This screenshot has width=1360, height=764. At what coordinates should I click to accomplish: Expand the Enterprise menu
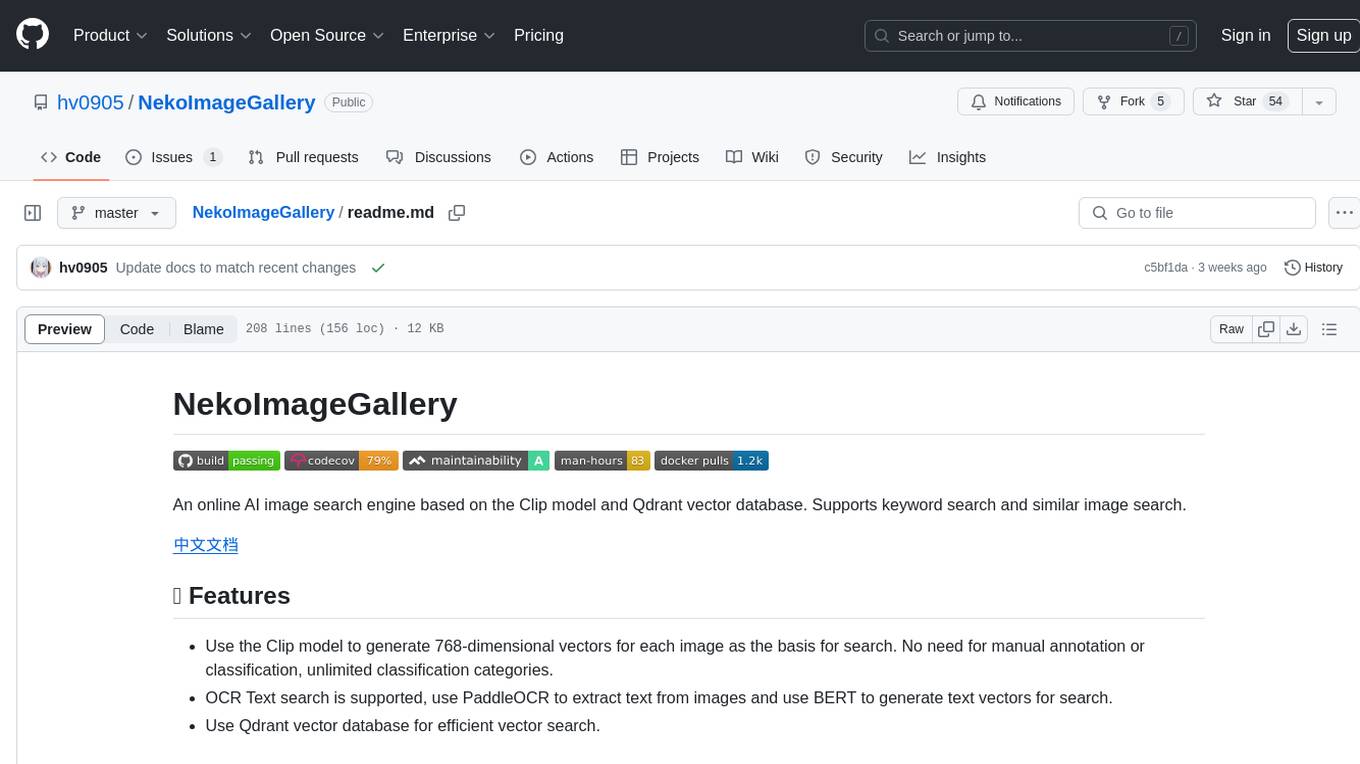pos(449,35)
